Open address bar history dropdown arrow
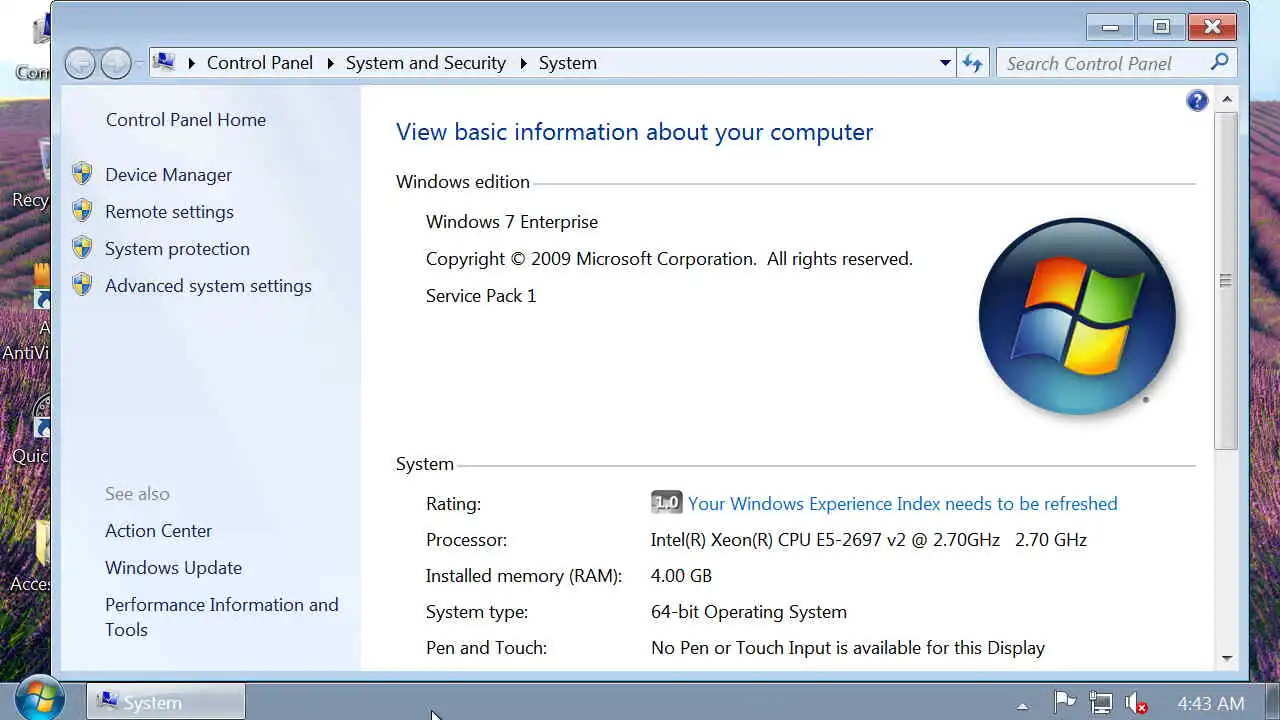The height and width of the screenshot is (720, 1280). coord(945,63)
